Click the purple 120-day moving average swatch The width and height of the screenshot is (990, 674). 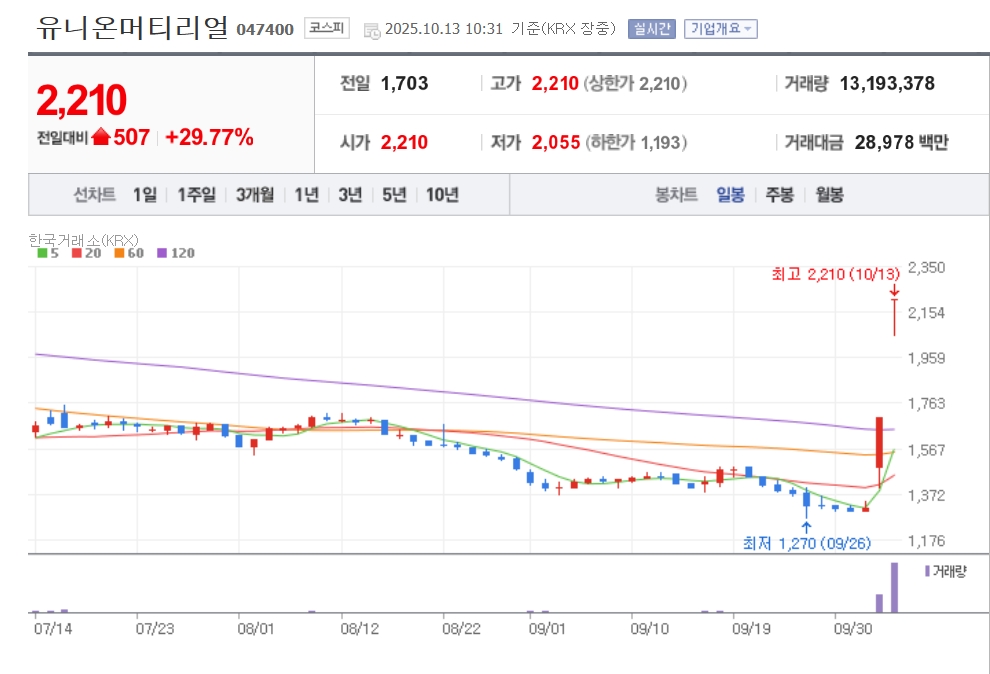(x=162, y=253)
